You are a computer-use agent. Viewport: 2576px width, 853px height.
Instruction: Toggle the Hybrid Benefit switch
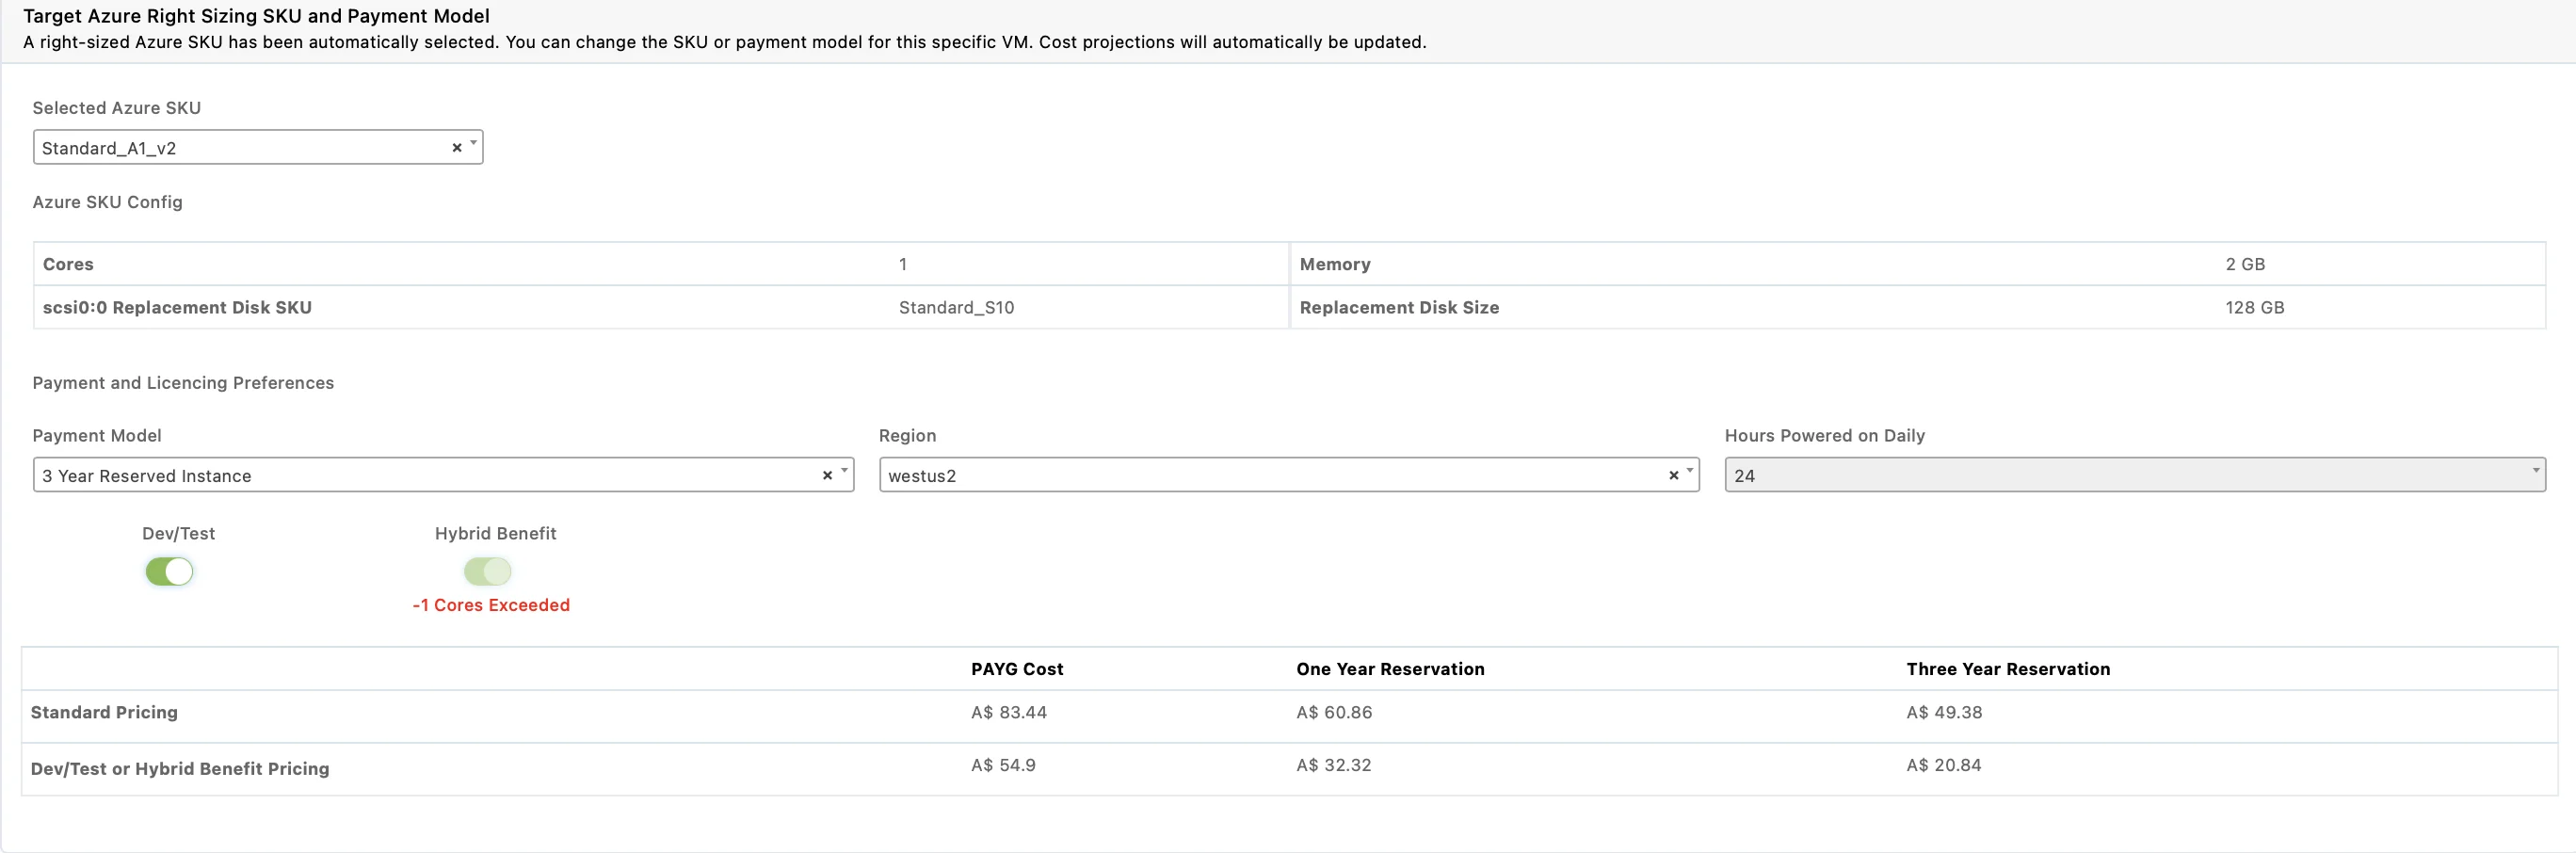click(x=487, y=572)
